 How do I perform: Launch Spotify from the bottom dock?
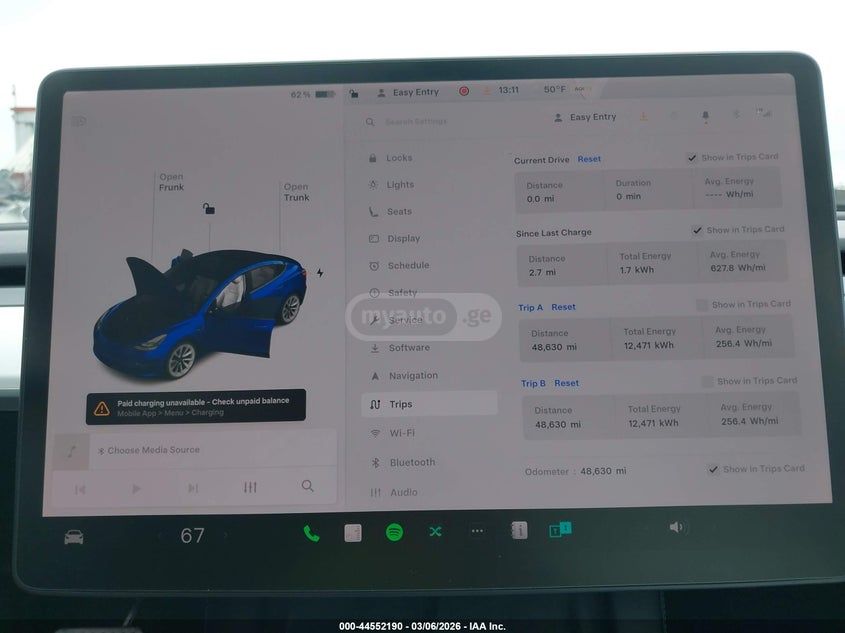(x=393, y=533)
